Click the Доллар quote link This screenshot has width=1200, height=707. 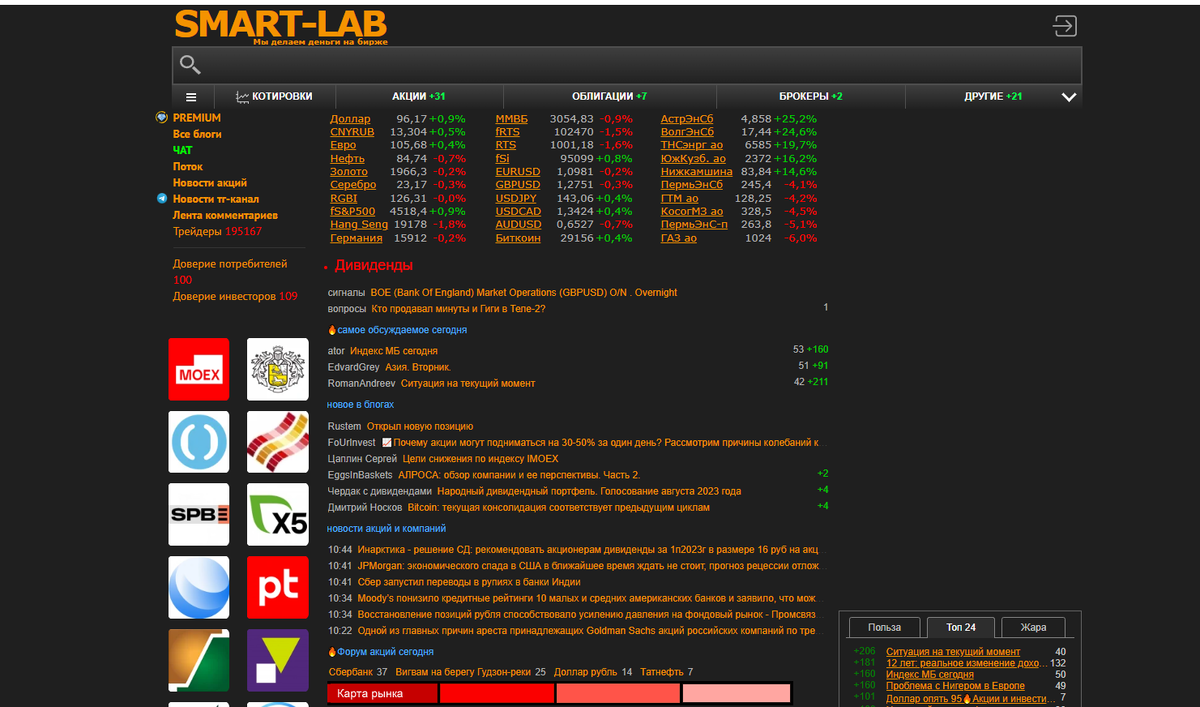pos(350,119)
